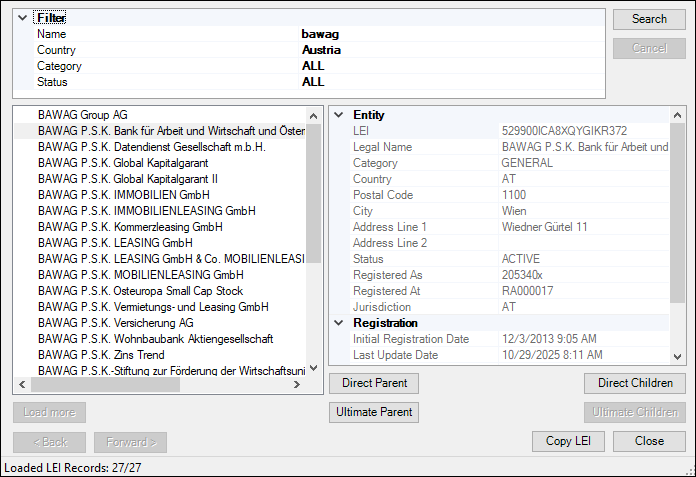This screenshot has height=477, width=696.
Task: Click the Address Line 2 row label
Action: [390, 243]
